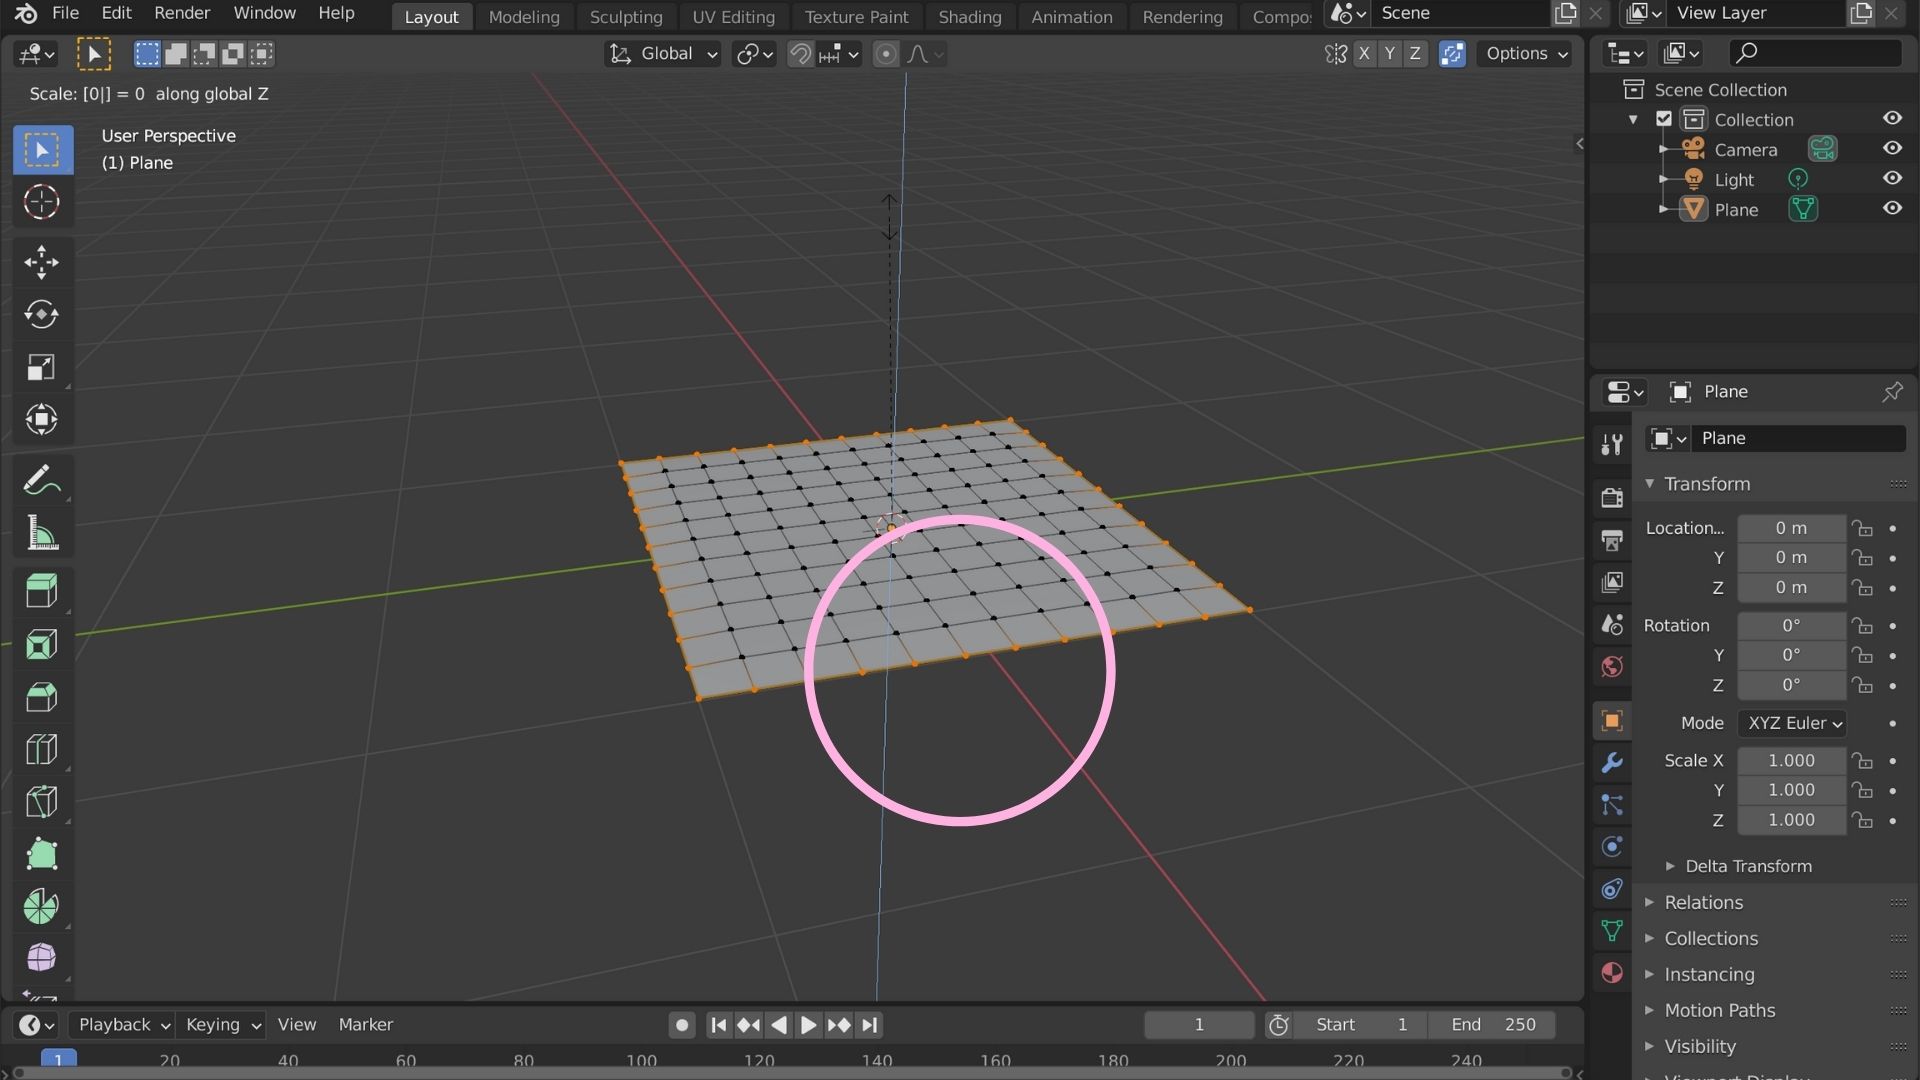Open the World properties tab

1611,666
